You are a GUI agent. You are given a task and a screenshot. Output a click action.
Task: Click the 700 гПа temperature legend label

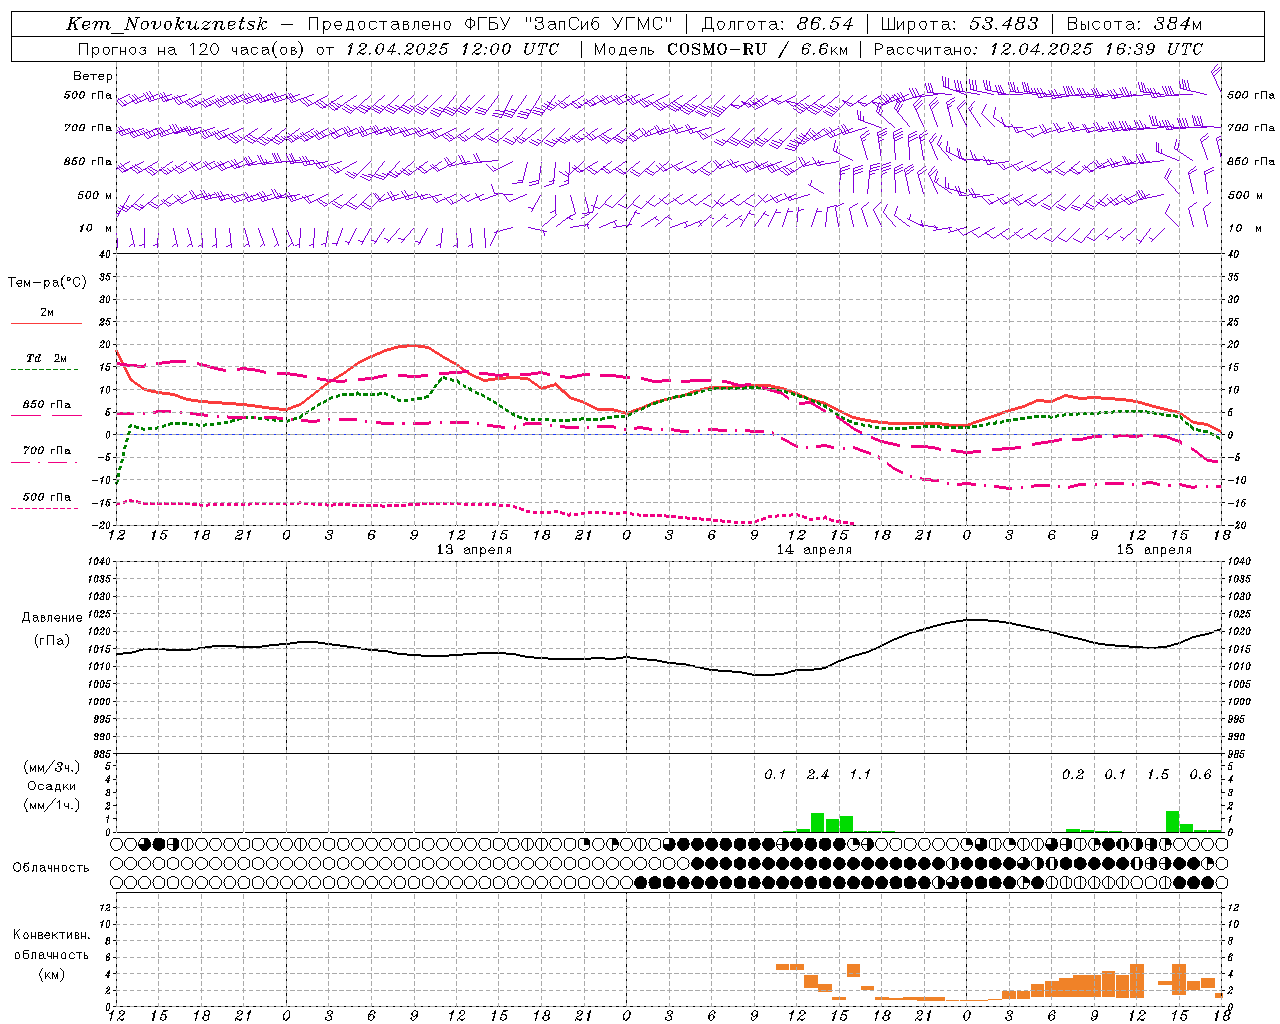click(x=47, y=450)
